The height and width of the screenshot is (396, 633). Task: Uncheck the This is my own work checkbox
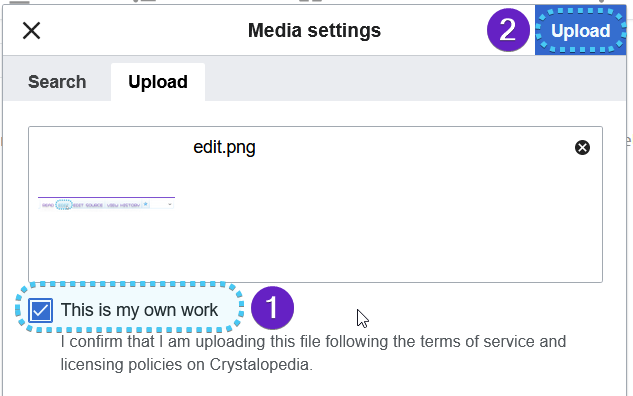[40, 310]
